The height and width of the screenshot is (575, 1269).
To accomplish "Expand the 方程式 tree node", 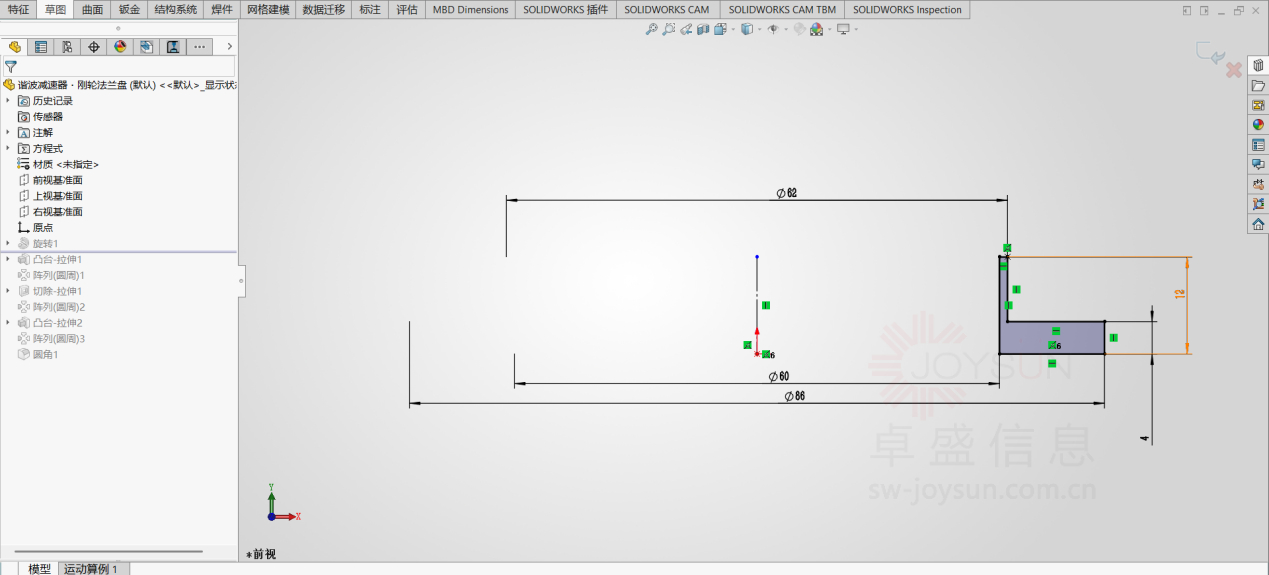I will [x=8, y=148].
